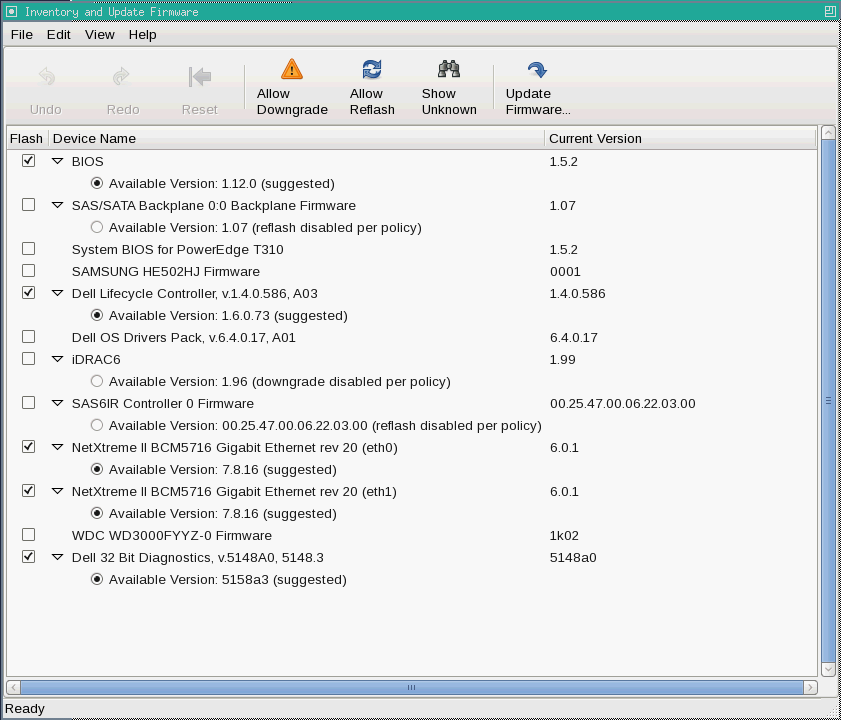Click the vertical scrollbar thumb
This screenshot has width=841, height=720.
pyautogui.click(x=828, y=400)
